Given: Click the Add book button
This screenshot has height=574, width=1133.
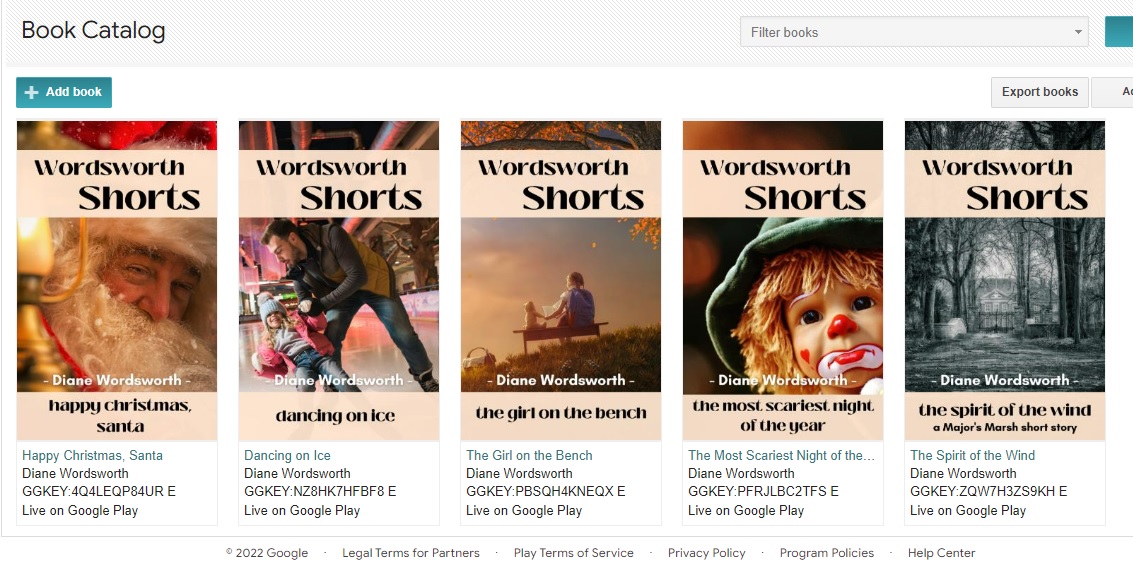Looking at the screenshot, I should (64, 92).
